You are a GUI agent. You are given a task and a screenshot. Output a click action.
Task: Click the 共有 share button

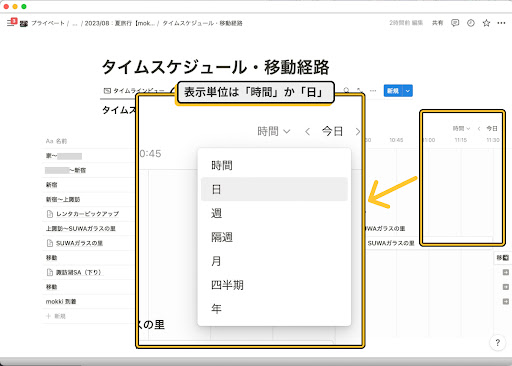tap(437, 23)
